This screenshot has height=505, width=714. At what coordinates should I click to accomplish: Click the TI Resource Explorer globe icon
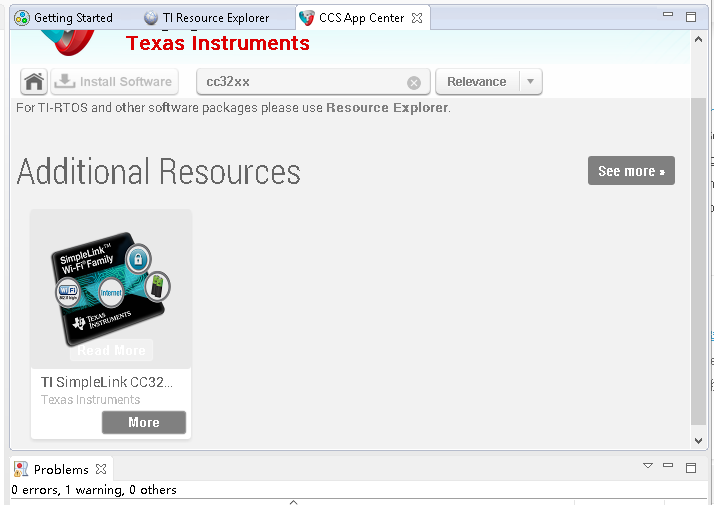tap(151, 18)
